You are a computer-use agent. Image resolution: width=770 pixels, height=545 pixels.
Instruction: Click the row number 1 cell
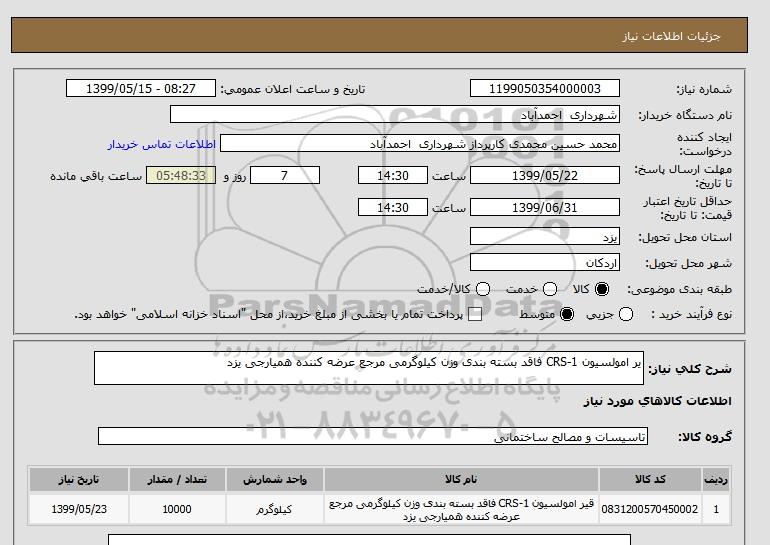716,509
